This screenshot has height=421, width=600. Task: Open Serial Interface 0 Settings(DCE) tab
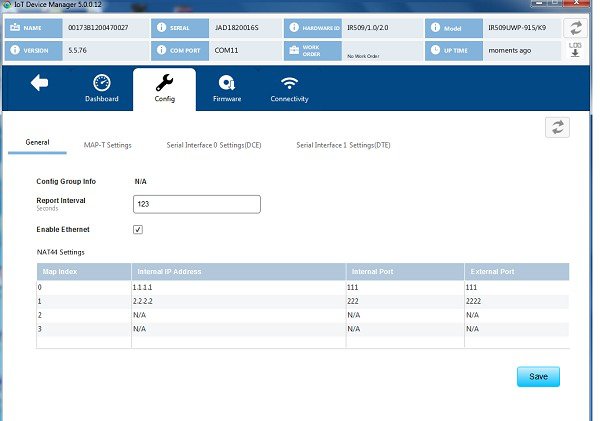(214, 145)
